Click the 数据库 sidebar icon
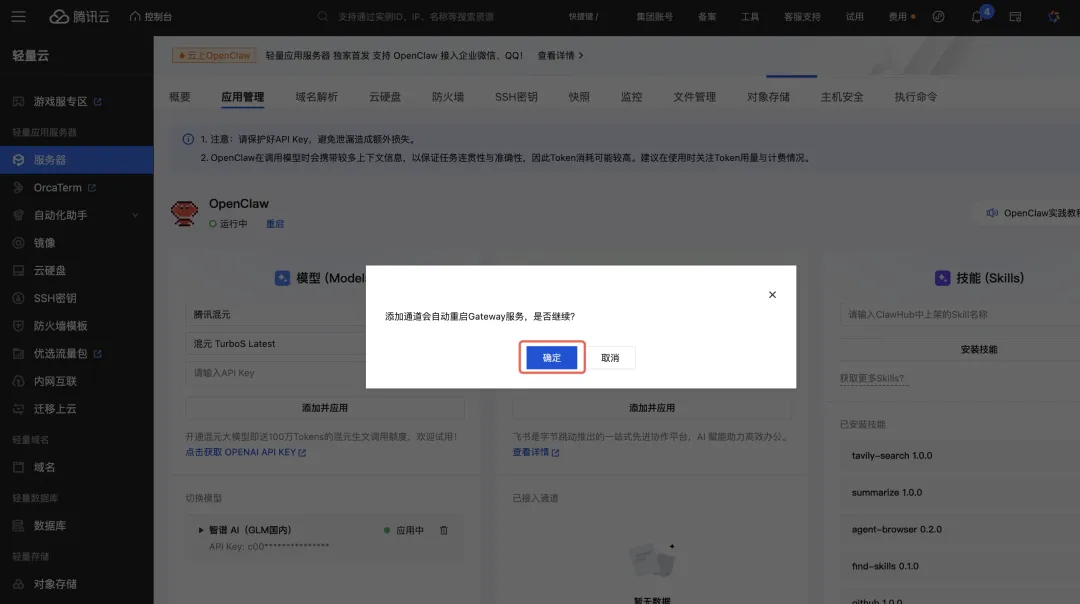1080x604 pixels. [x=19, y=525]
